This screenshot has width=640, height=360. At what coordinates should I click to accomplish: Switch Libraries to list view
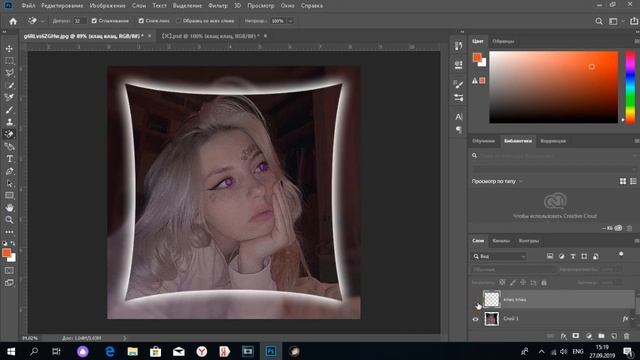pyautogui.click(x=633, y=181)
